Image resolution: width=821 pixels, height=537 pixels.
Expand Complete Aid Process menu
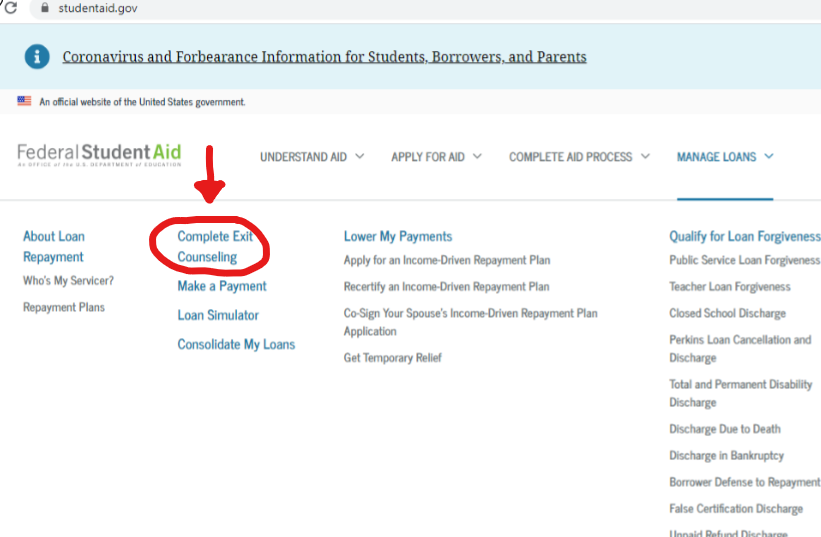click(x=579, y=157)
